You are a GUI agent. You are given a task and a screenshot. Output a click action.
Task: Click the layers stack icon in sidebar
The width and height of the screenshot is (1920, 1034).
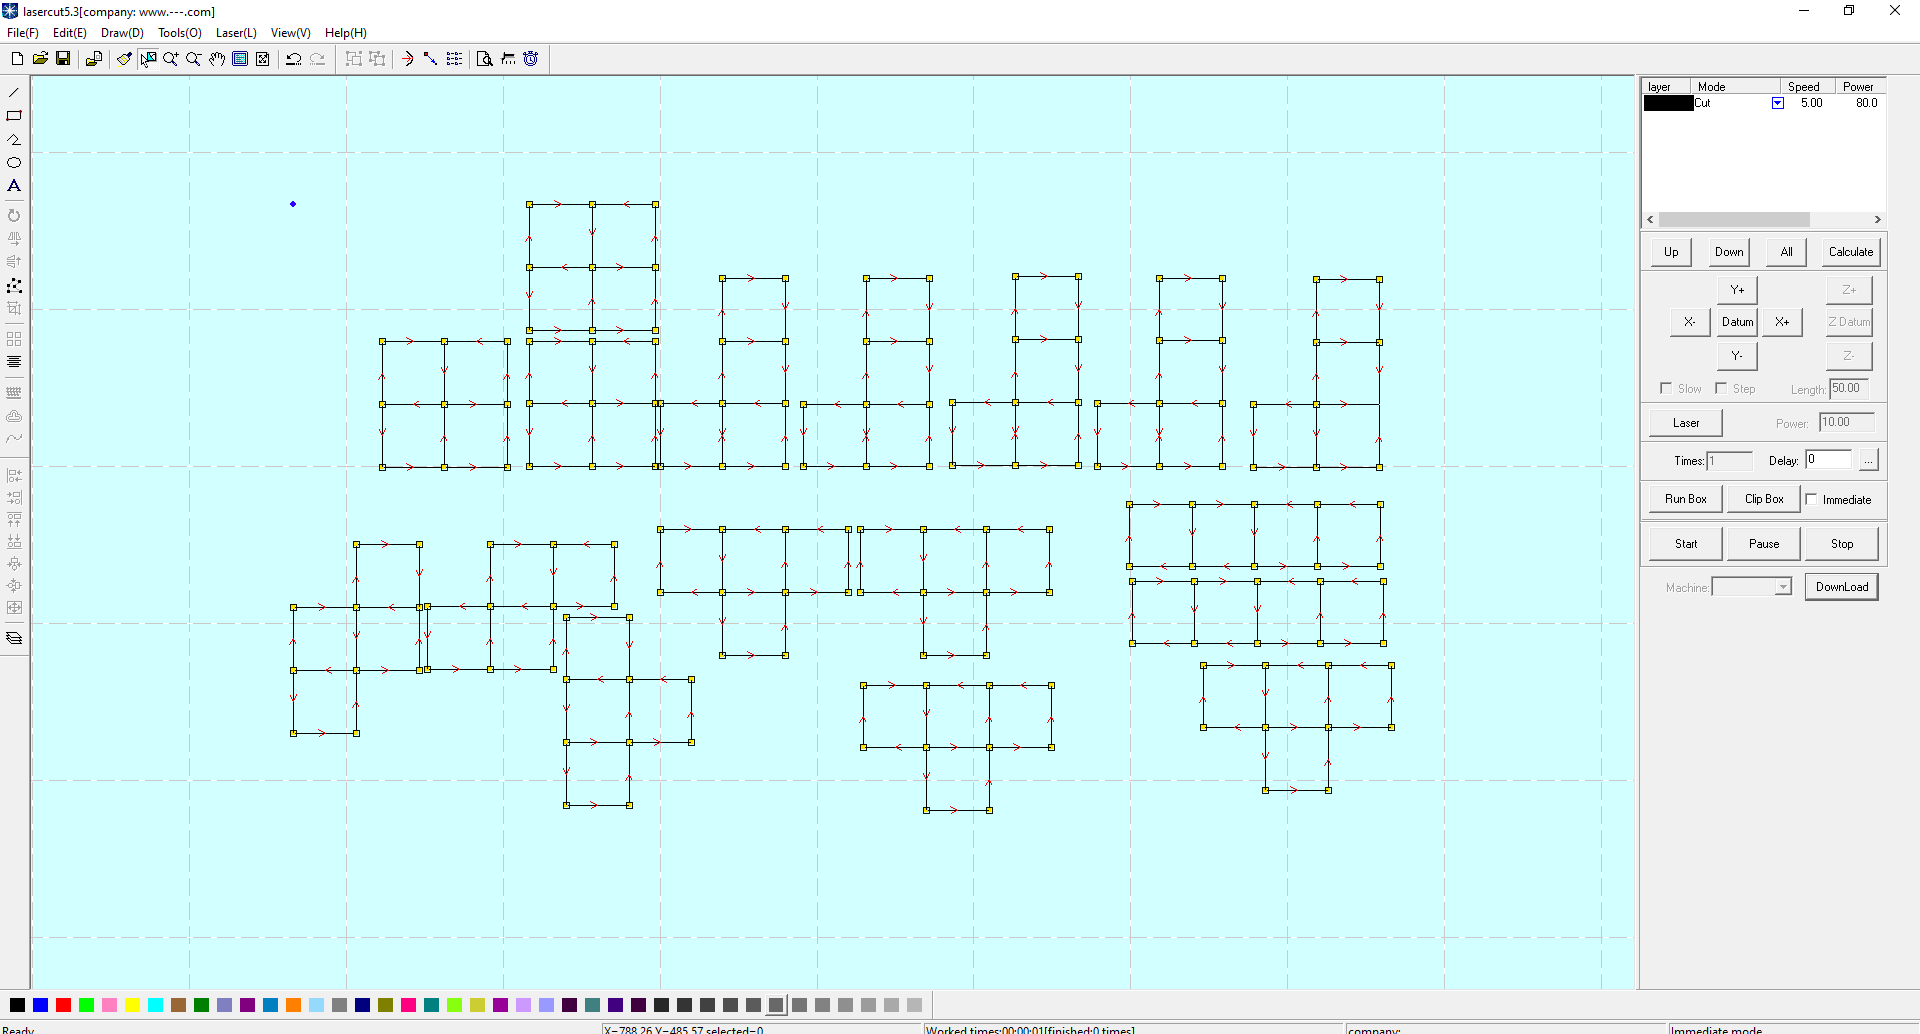click(14, 638)
